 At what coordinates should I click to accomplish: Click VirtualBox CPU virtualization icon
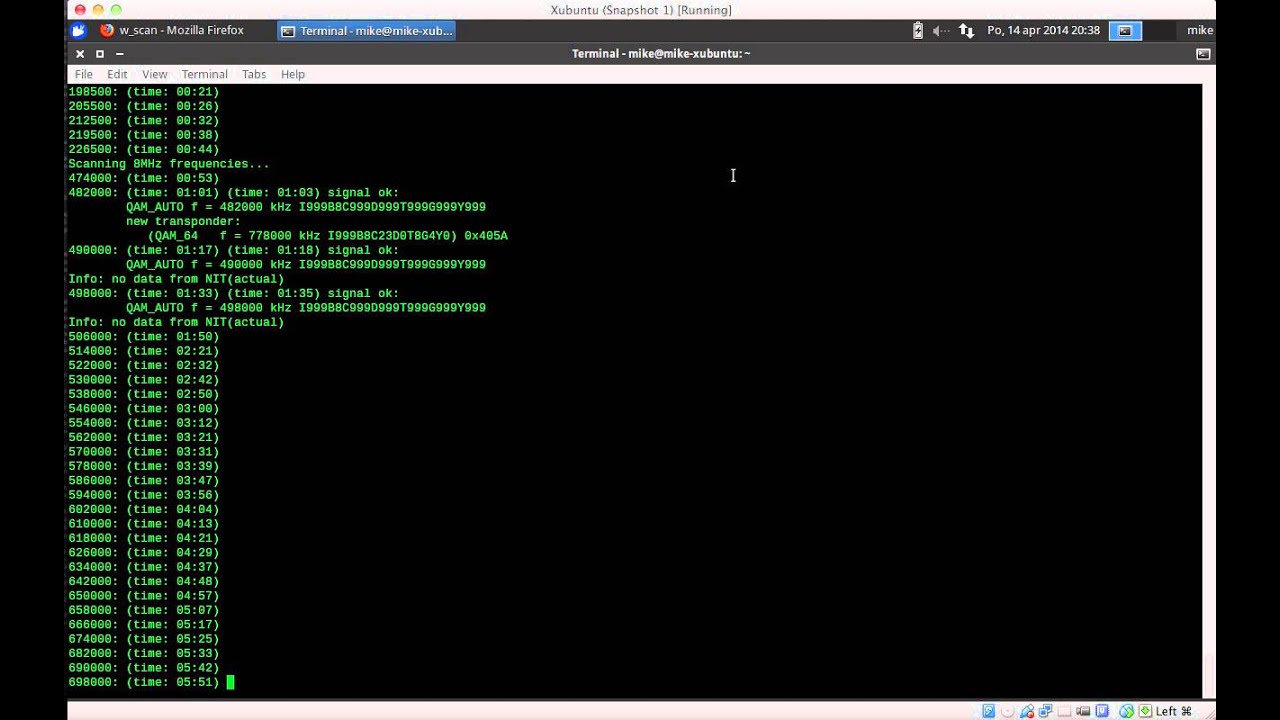1102,711
